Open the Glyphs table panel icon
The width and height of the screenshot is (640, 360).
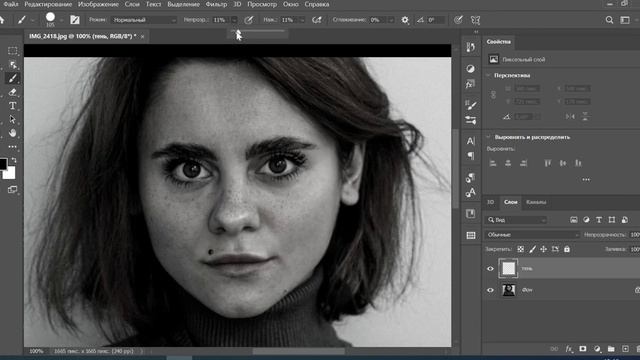point(471,235)
